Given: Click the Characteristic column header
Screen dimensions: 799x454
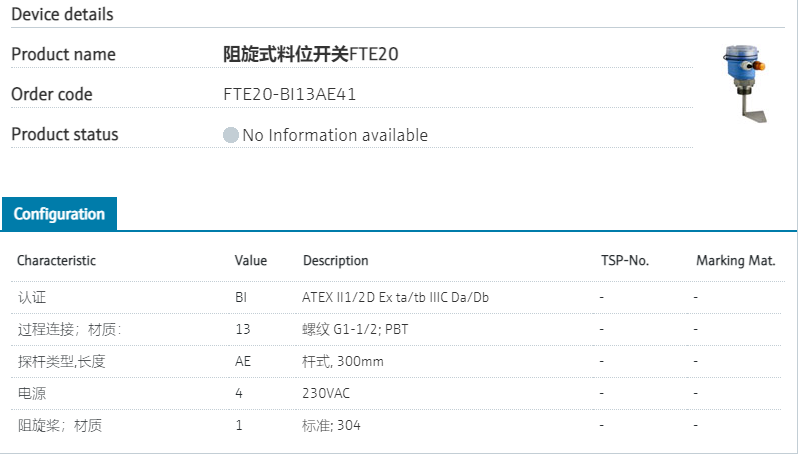Looking at the screenshot, I should click(x=57, y=261).
